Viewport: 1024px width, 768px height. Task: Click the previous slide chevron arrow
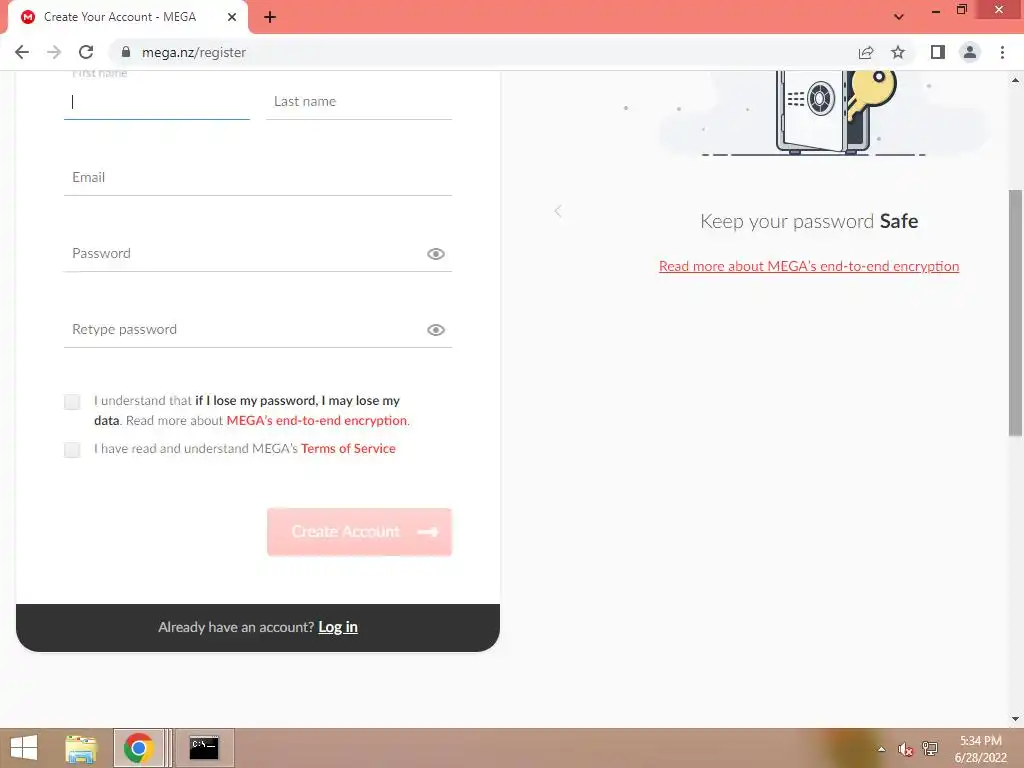tap(558, 211)
